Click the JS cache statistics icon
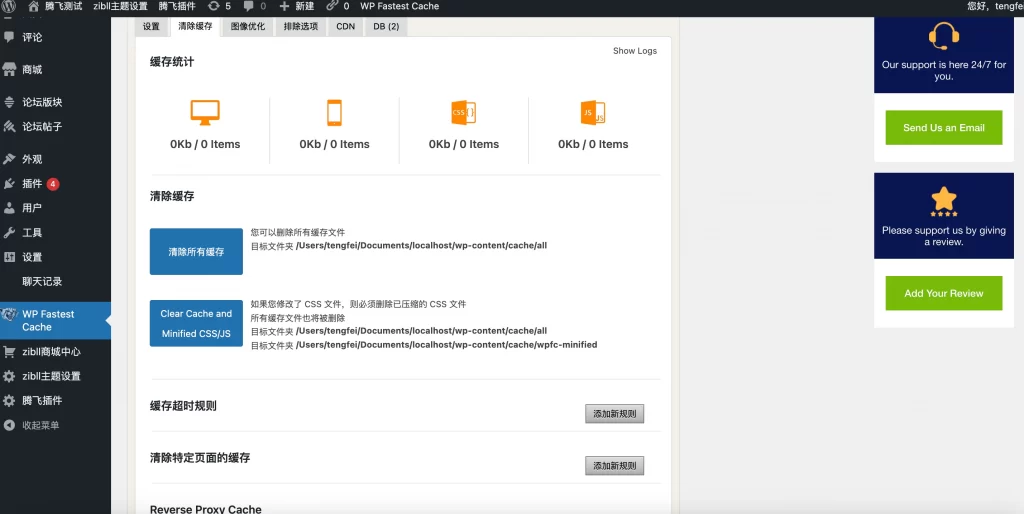The image size is (1024, 514). click(x=592, y=112)
